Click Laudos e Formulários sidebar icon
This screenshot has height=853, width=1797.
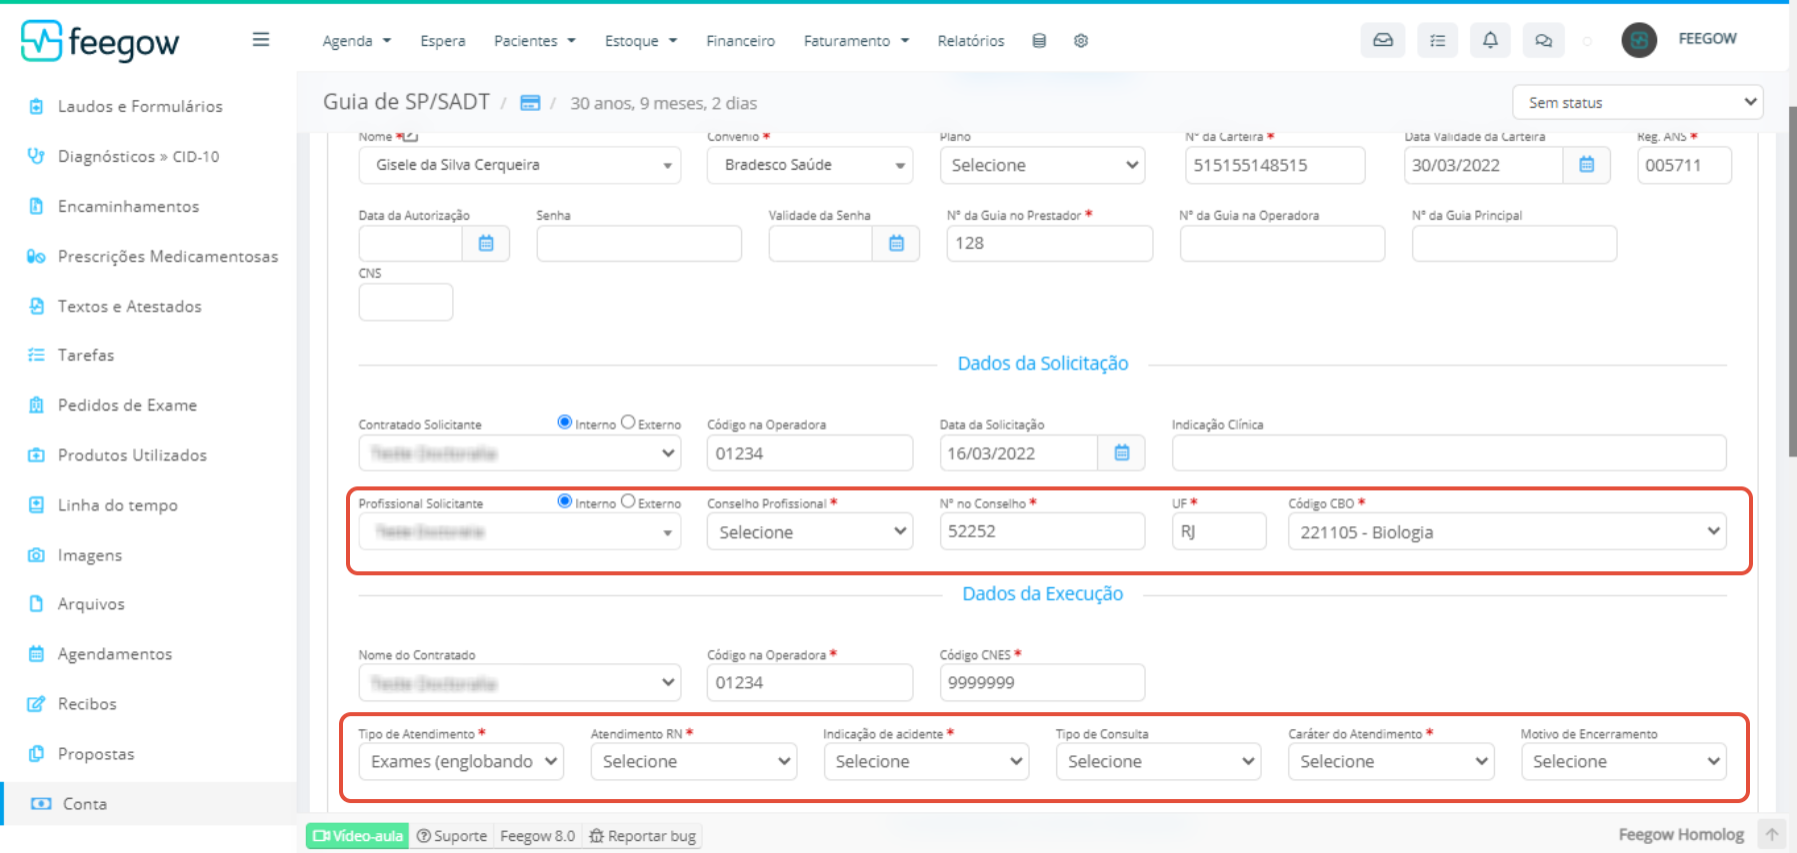click(36, 106)
